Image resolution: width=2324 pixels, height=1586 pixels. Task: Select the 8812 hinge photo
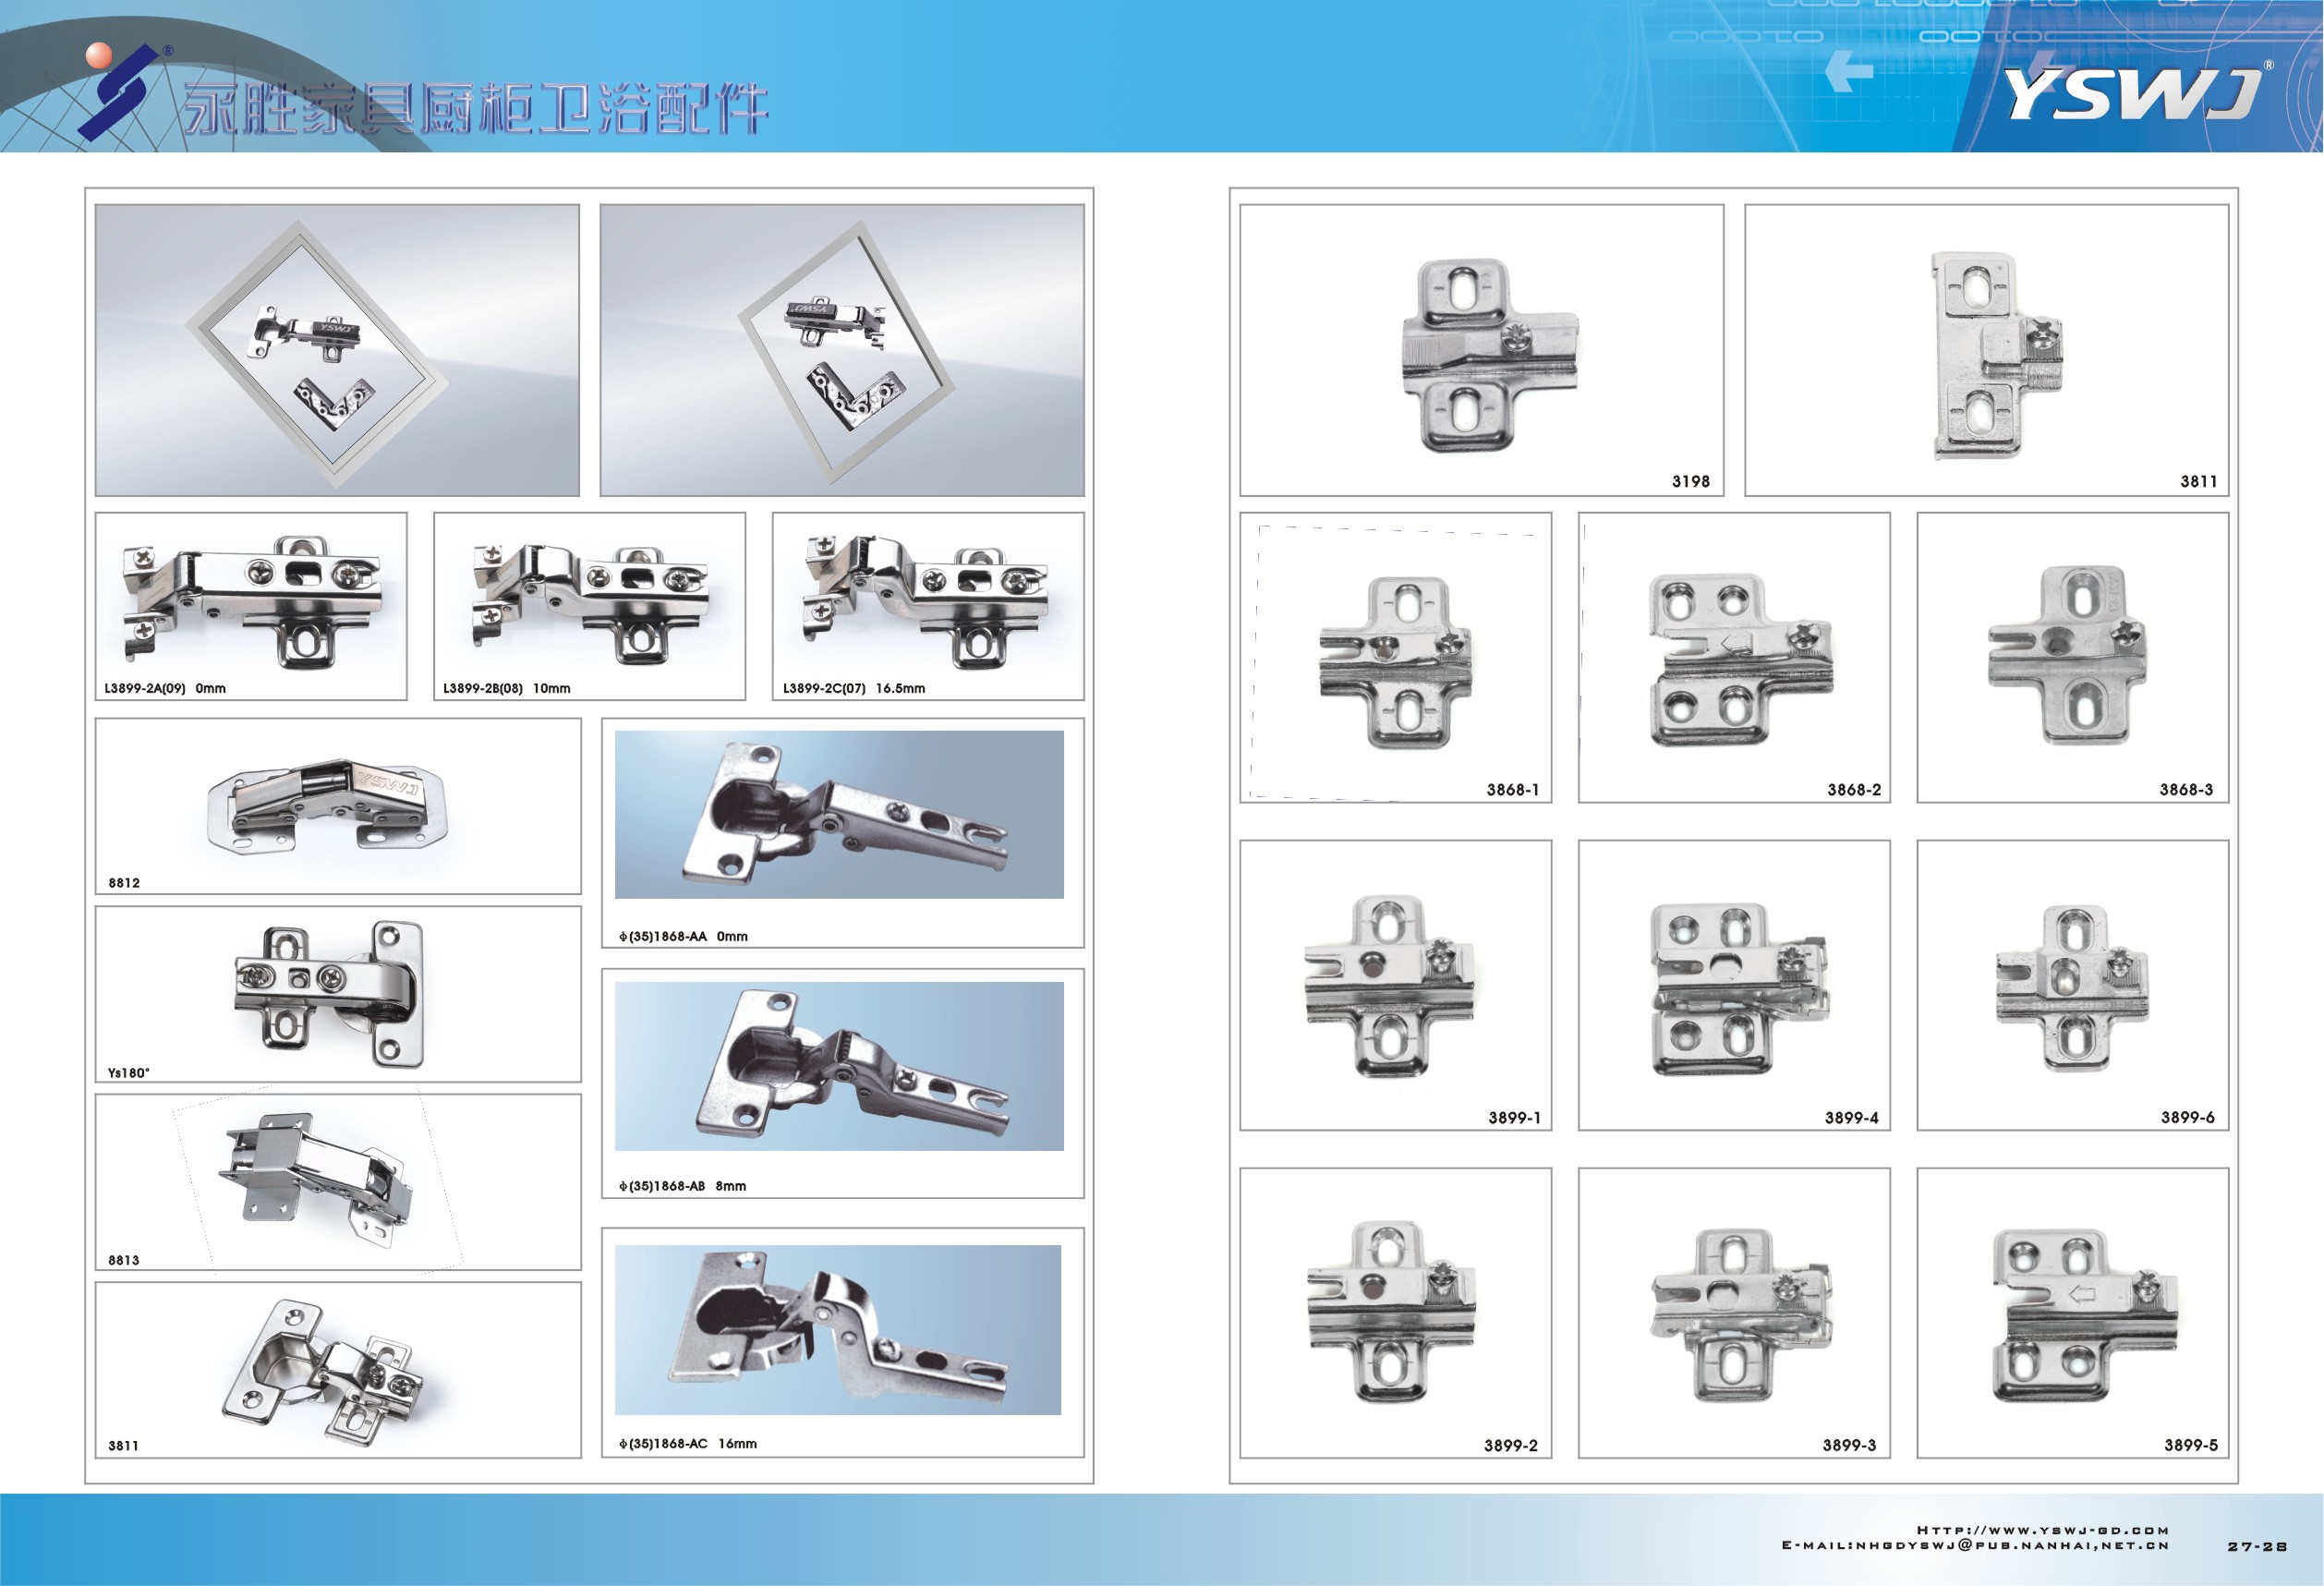click(327, 806)
